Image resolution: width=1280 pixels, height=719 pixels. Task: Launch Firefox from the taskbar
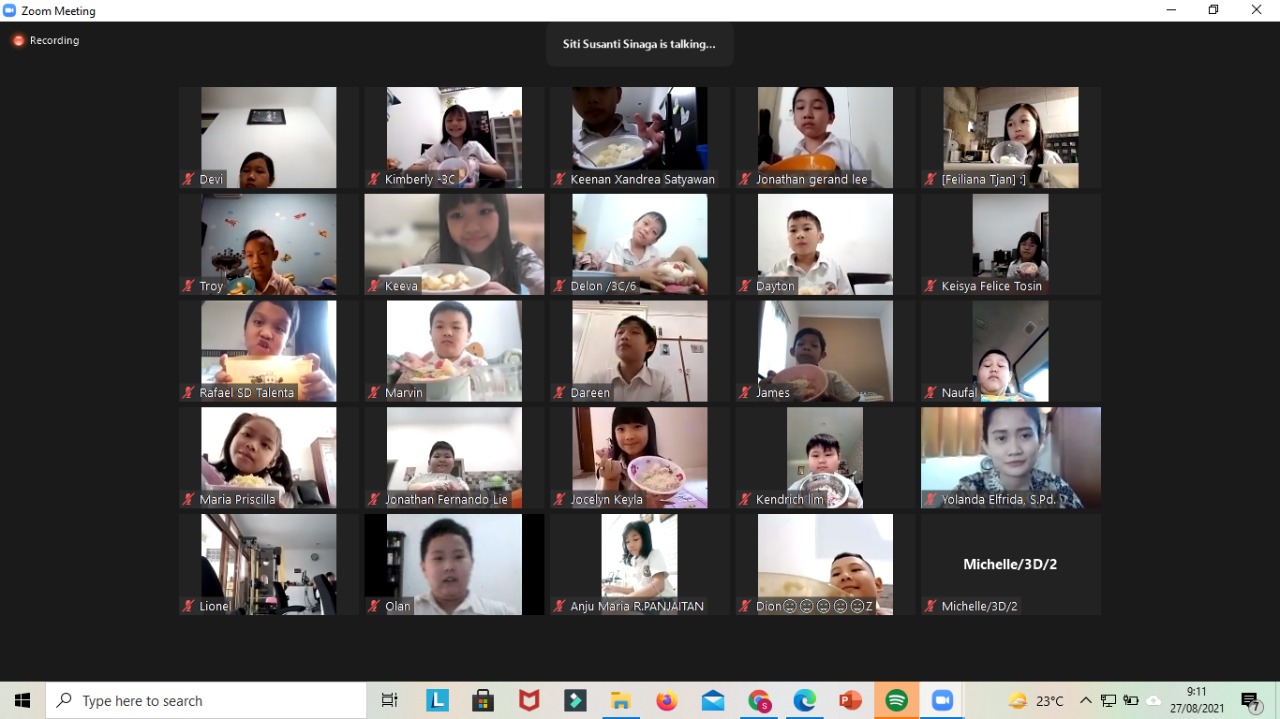point(667,701)
